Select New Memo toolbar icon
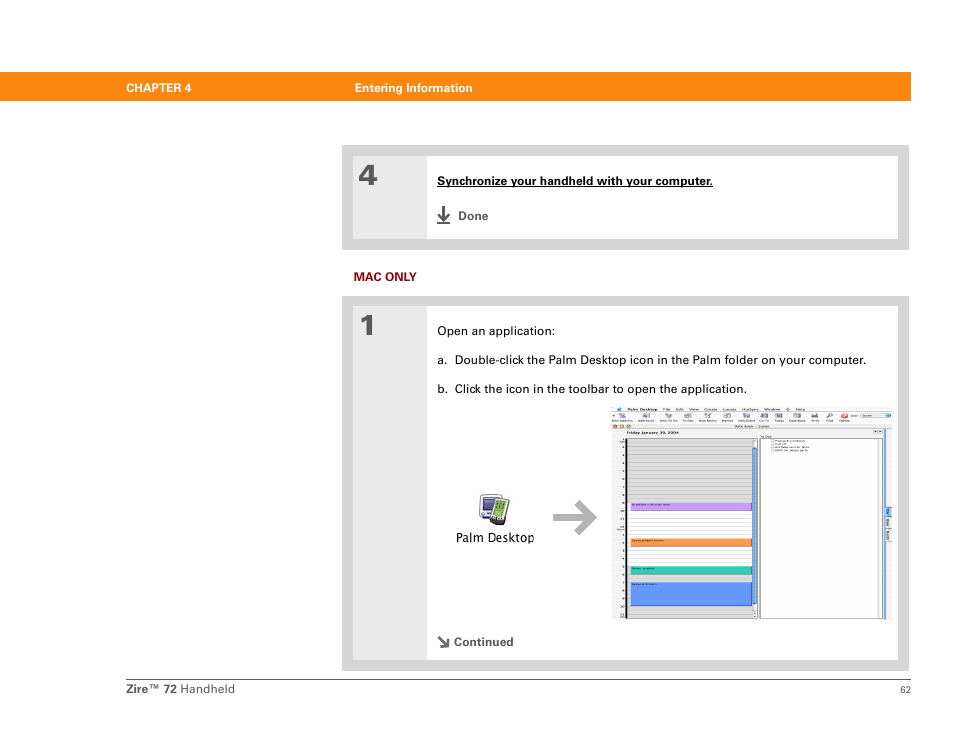This screenshot has width=954, height=738. [x=708, y=416]
